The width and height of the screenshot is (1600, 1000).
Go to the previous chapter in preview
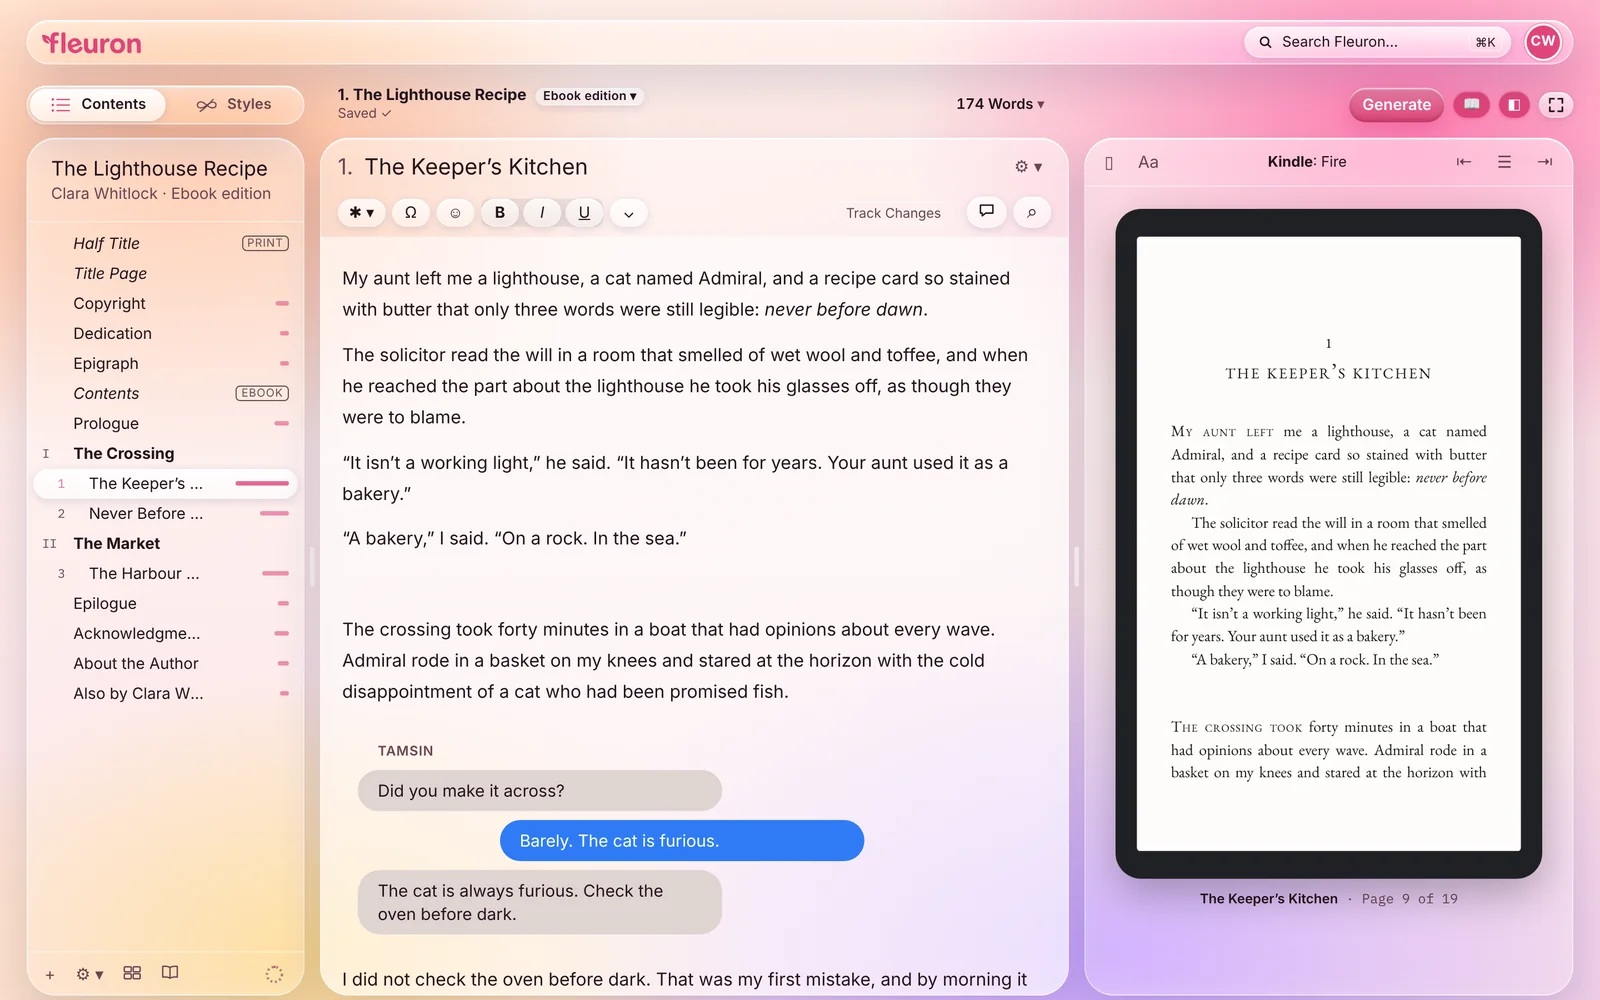tap(1464, 162)
